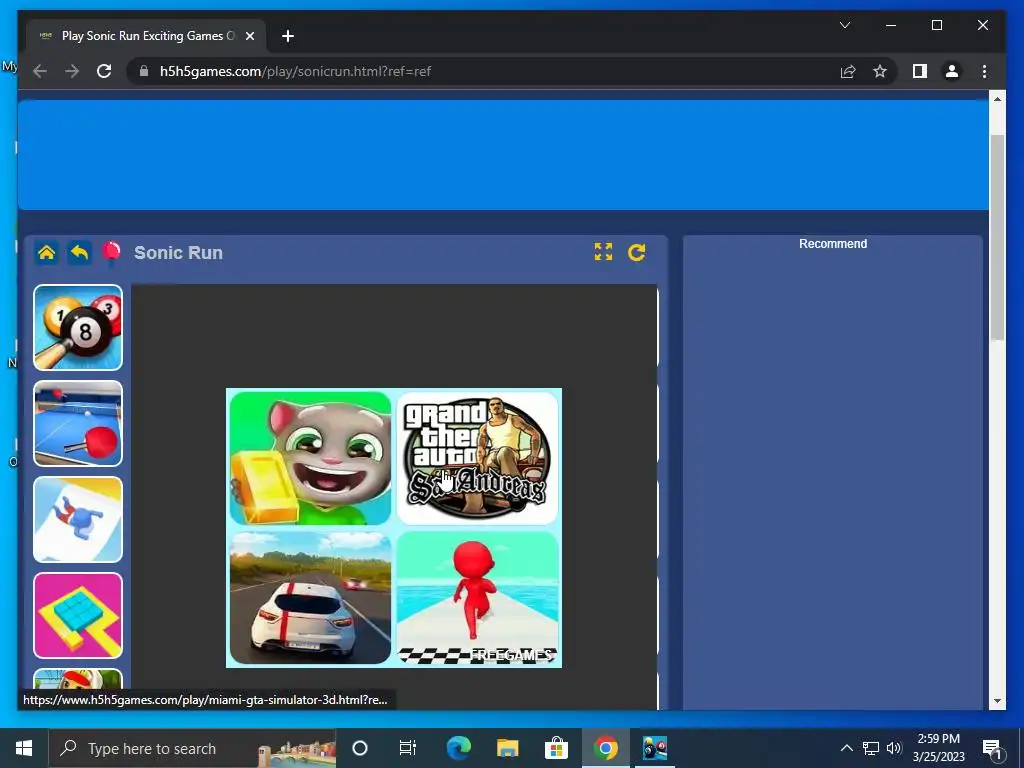
Task: Open the notification center icon
Action: (993, 749)
